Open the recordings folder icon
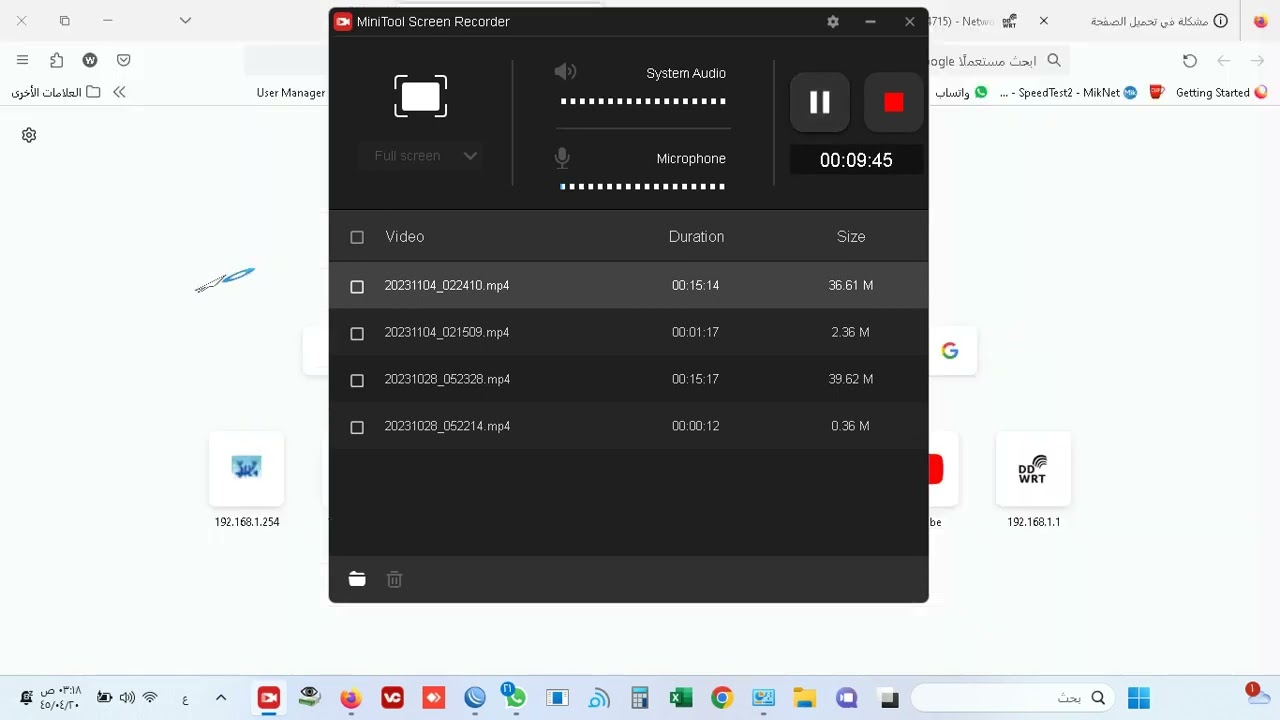The height and width of the screenshot is (720, 1280). tap(357, 579)
